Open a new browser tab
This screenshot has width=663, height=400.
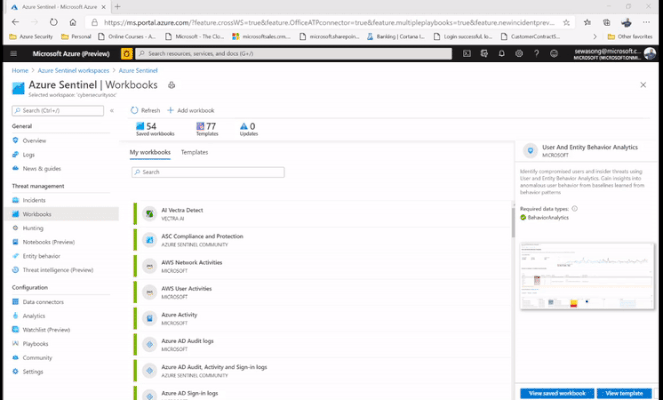[x=118, y=6]
